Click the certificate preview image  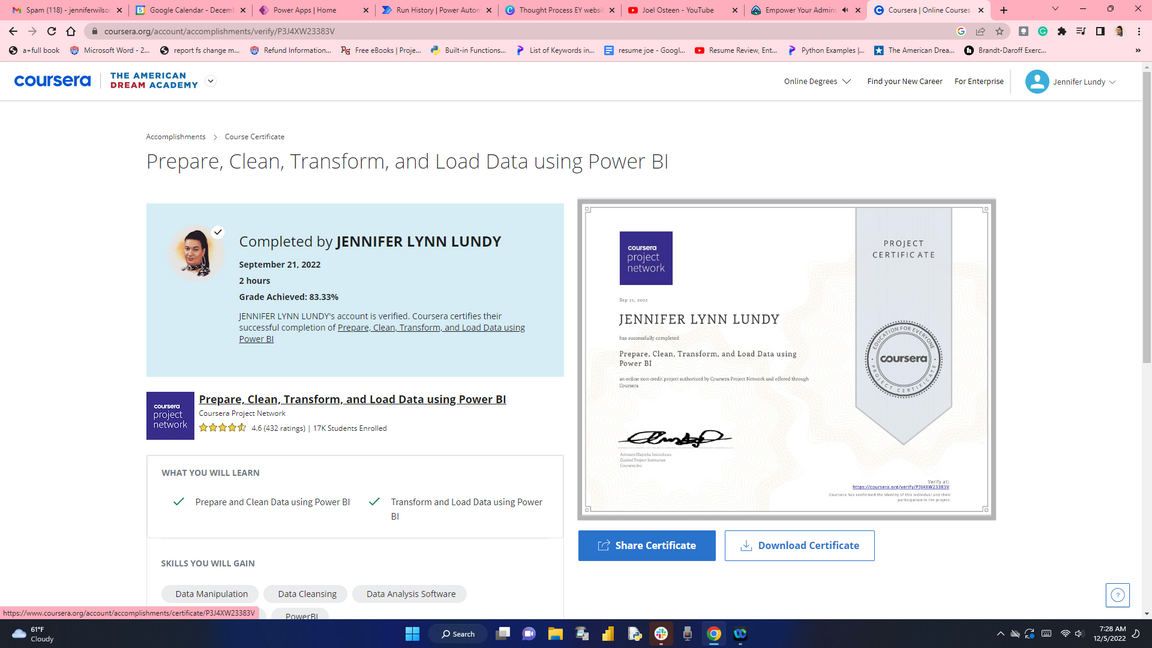(786, 359)
